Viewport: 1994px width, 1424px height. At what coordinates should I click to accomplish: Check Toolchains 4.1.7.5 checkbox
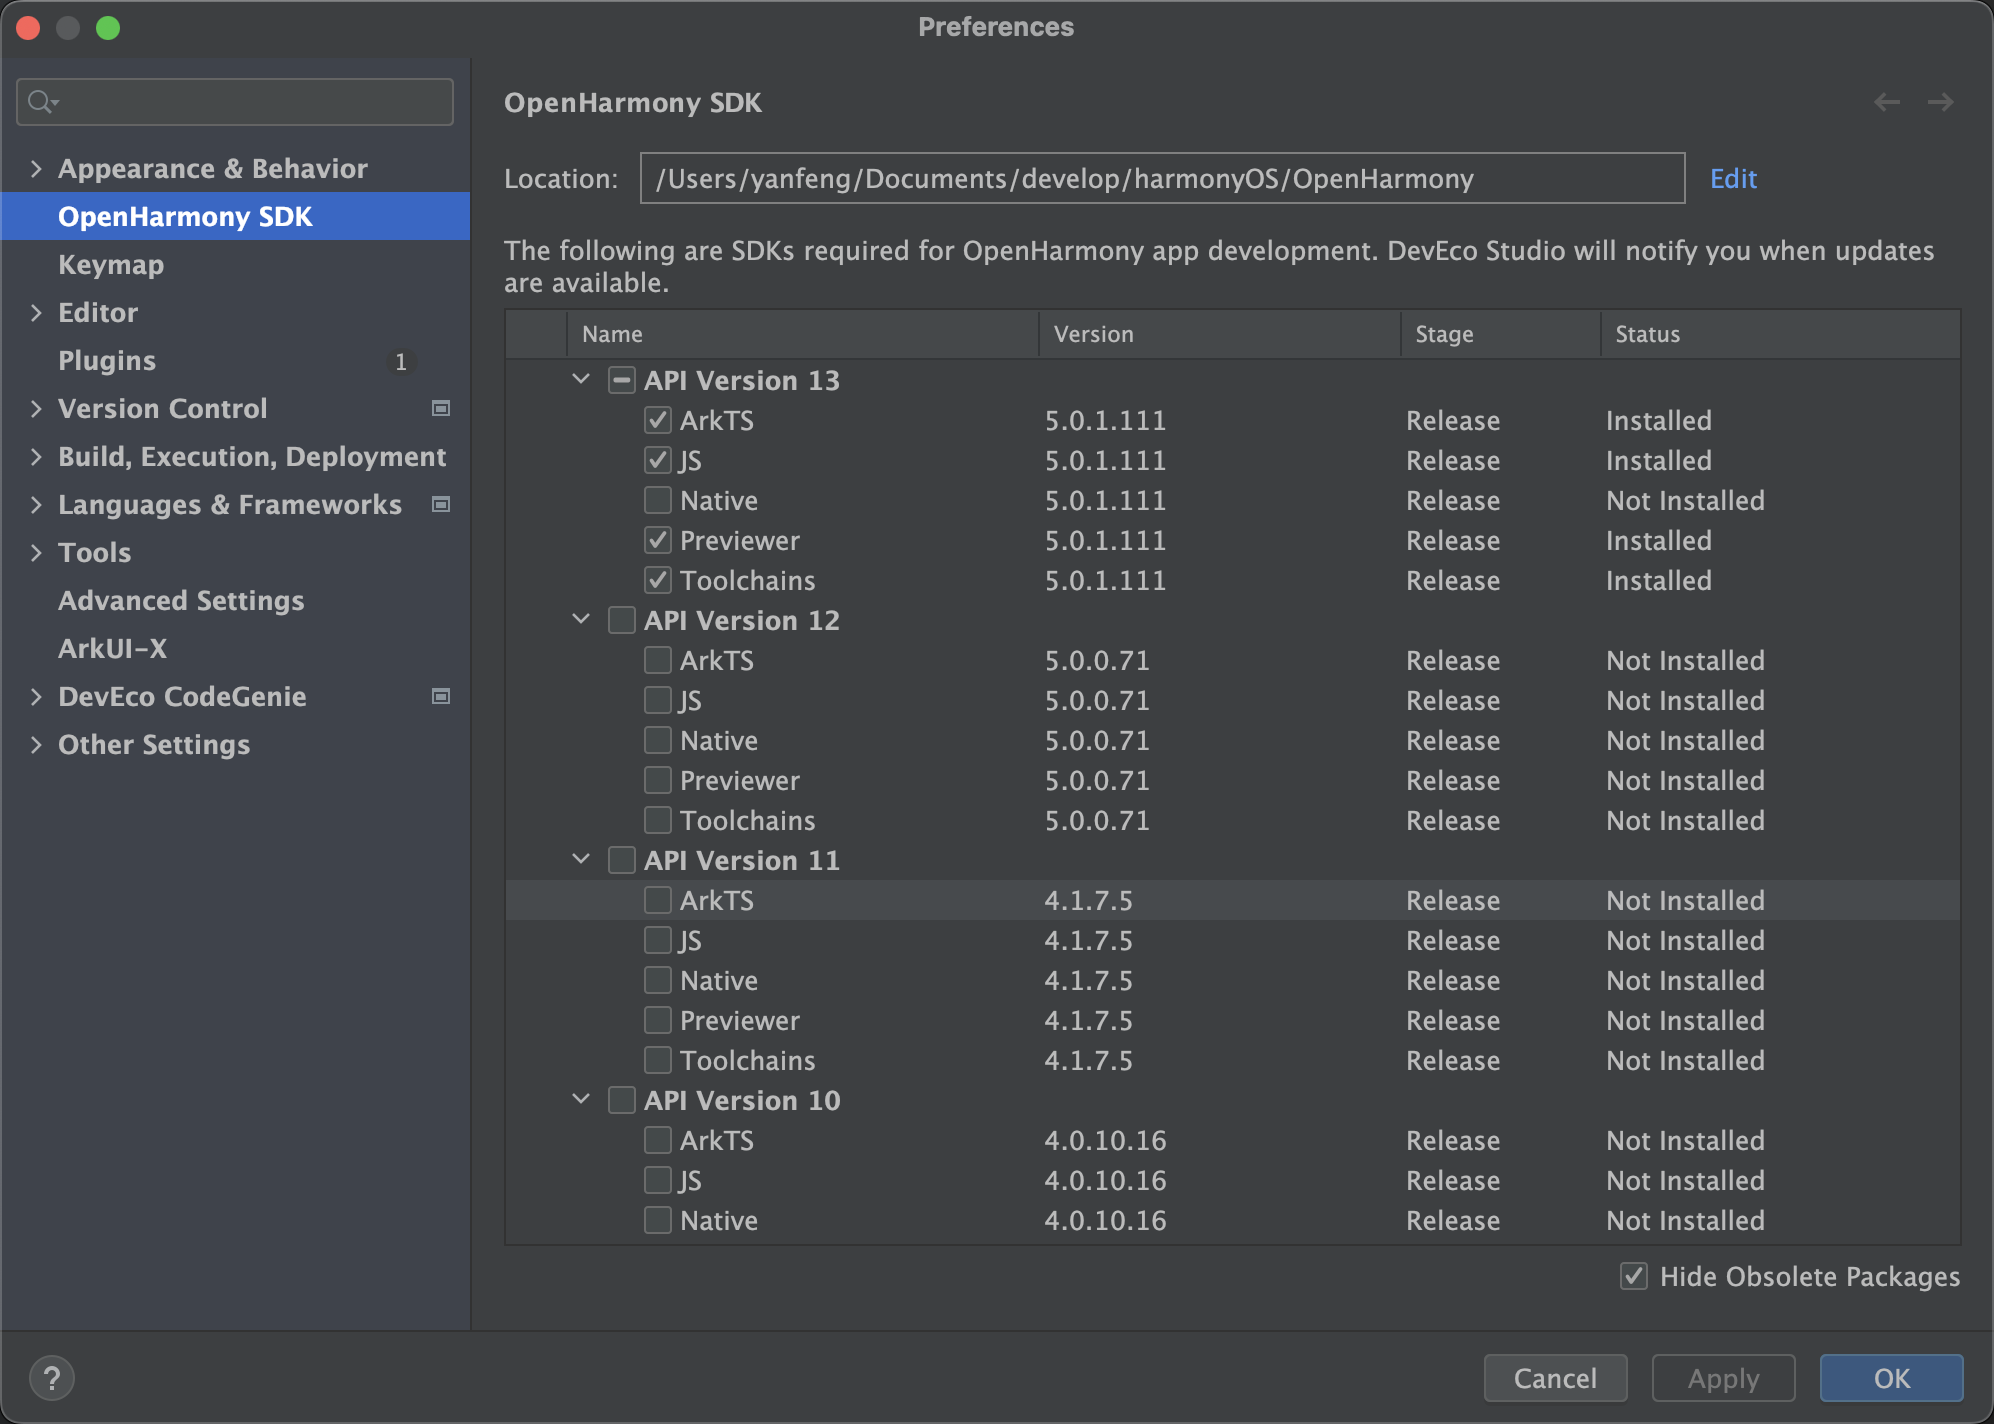coord(658,1060)
